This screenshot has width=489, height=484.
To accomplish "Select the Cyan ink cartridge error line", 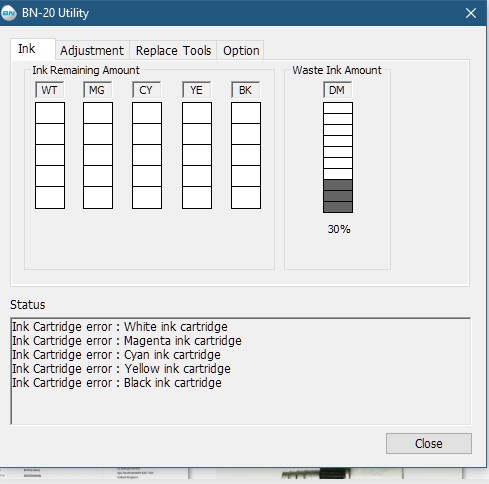I will [116, 355].
